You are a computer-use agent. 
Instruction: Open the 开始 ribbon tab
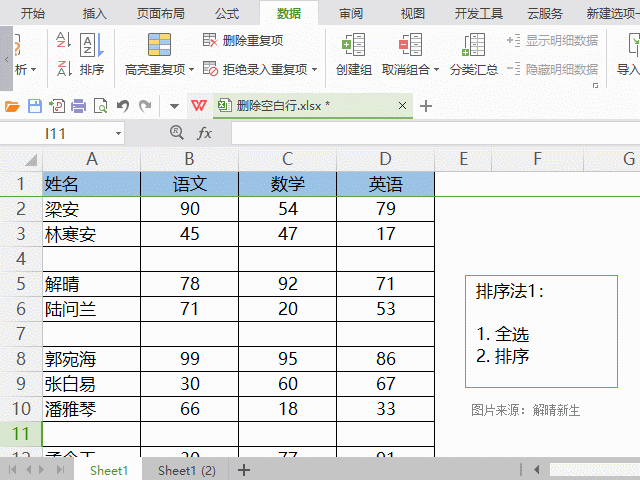tap(33, 13)
